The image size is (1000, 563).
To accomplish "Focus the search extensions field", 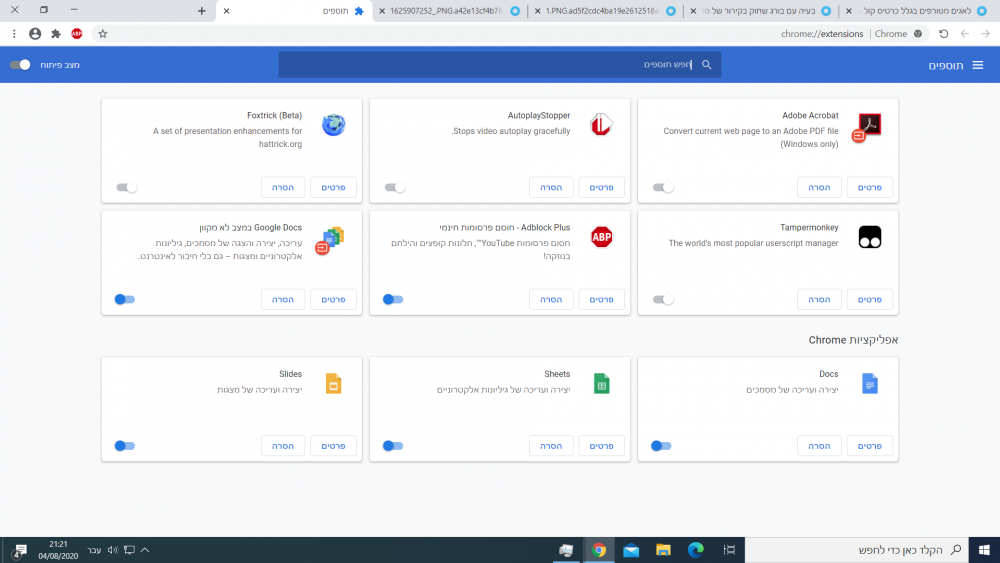I will [500, 64].
